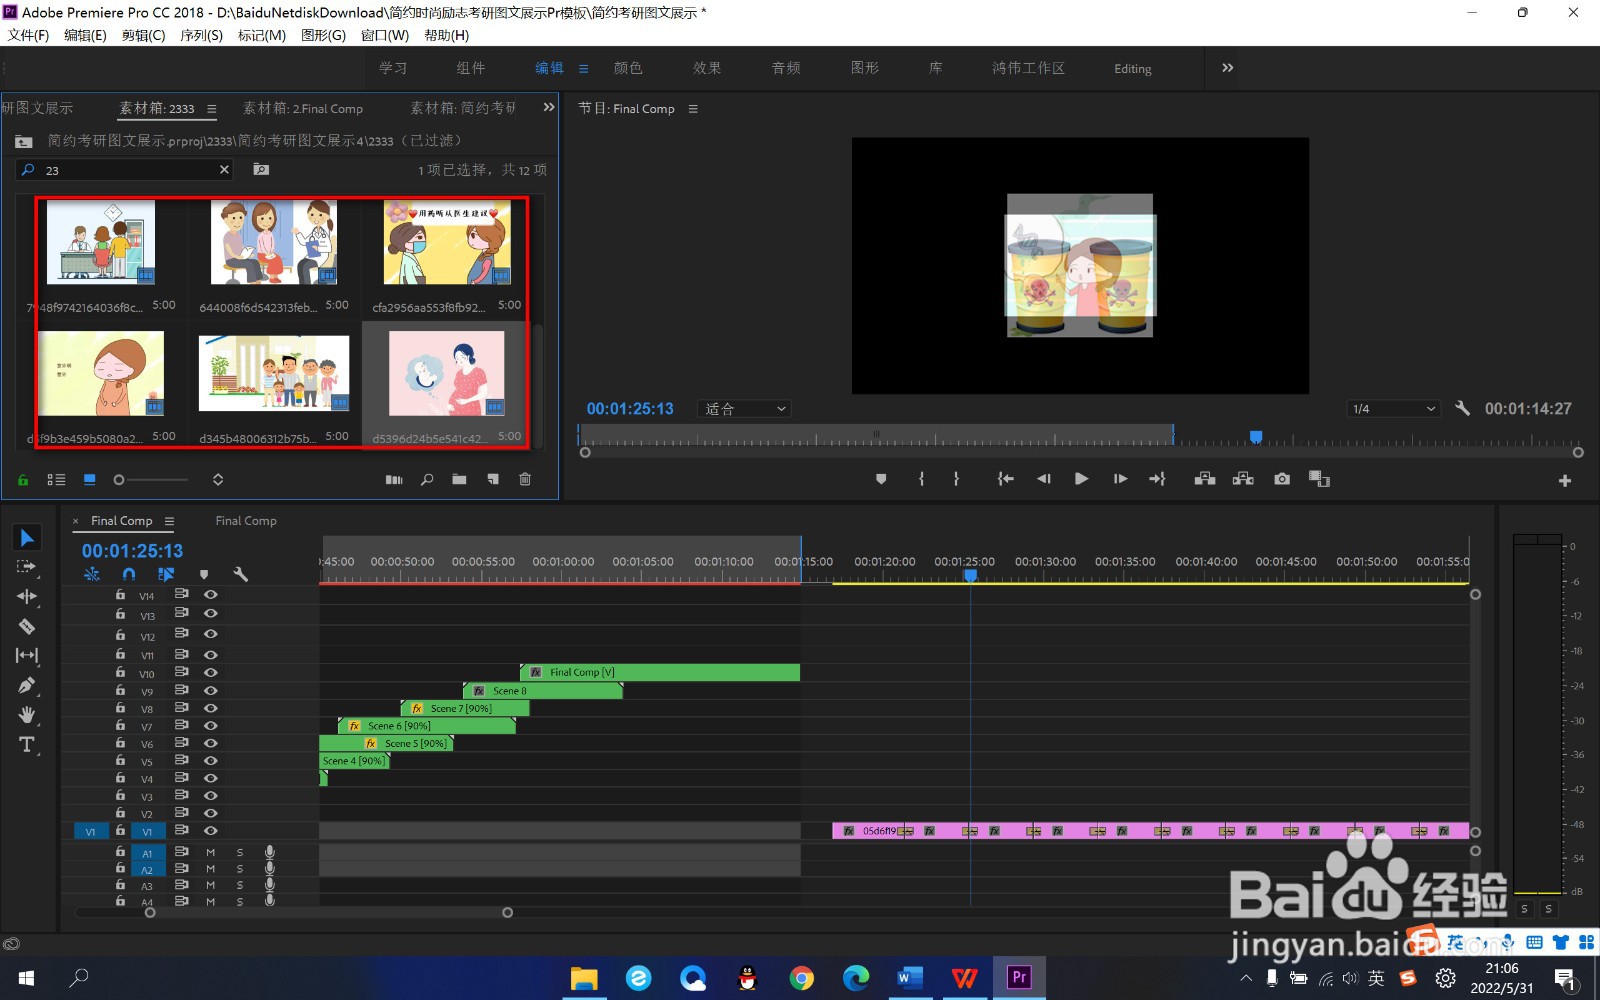Go up one bin level folder icon
The width and height of the screenshot is (1600, 1000).
pos(24,141)
